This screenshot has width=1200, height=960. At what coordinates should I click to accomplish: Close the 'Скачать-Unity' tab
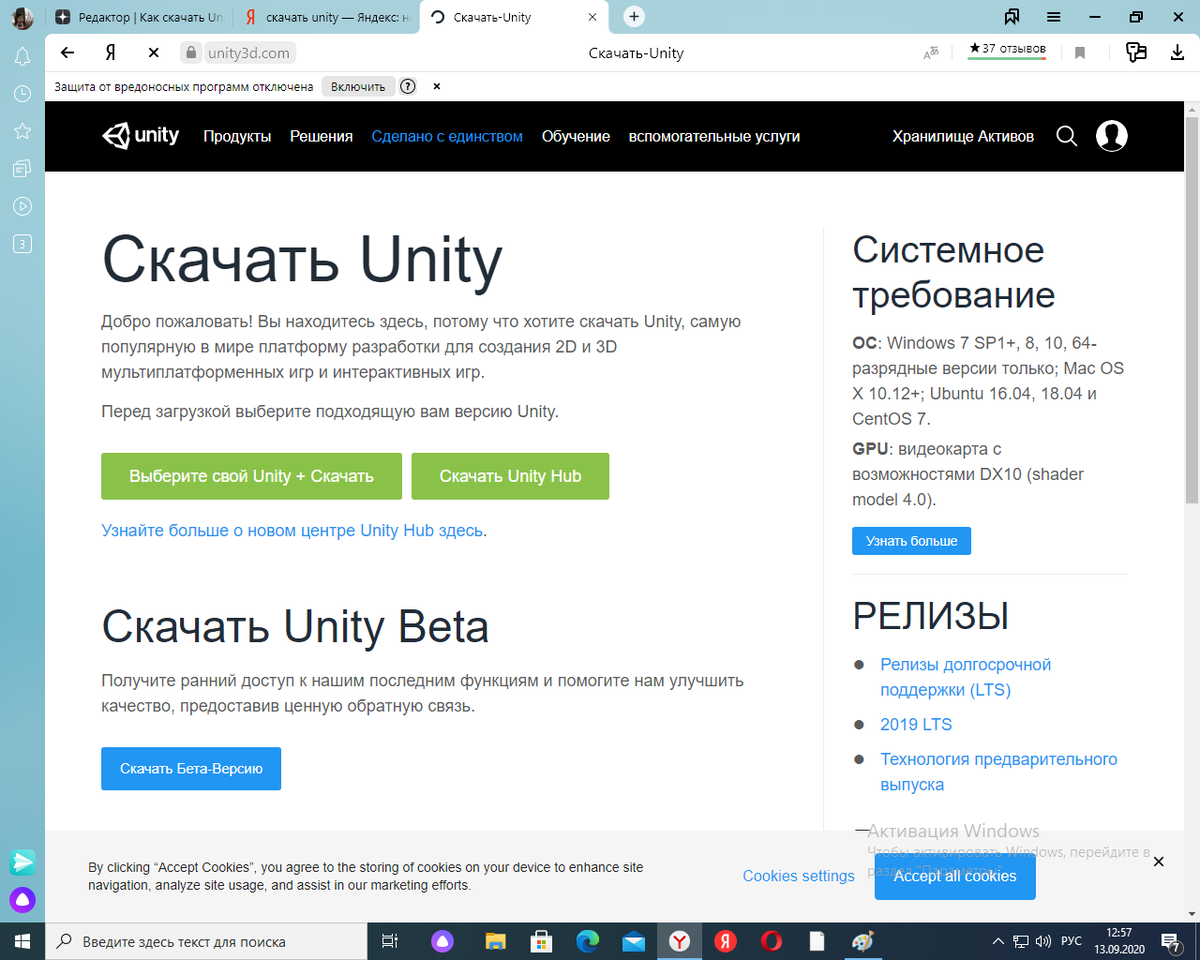click(x=593, y=17)
